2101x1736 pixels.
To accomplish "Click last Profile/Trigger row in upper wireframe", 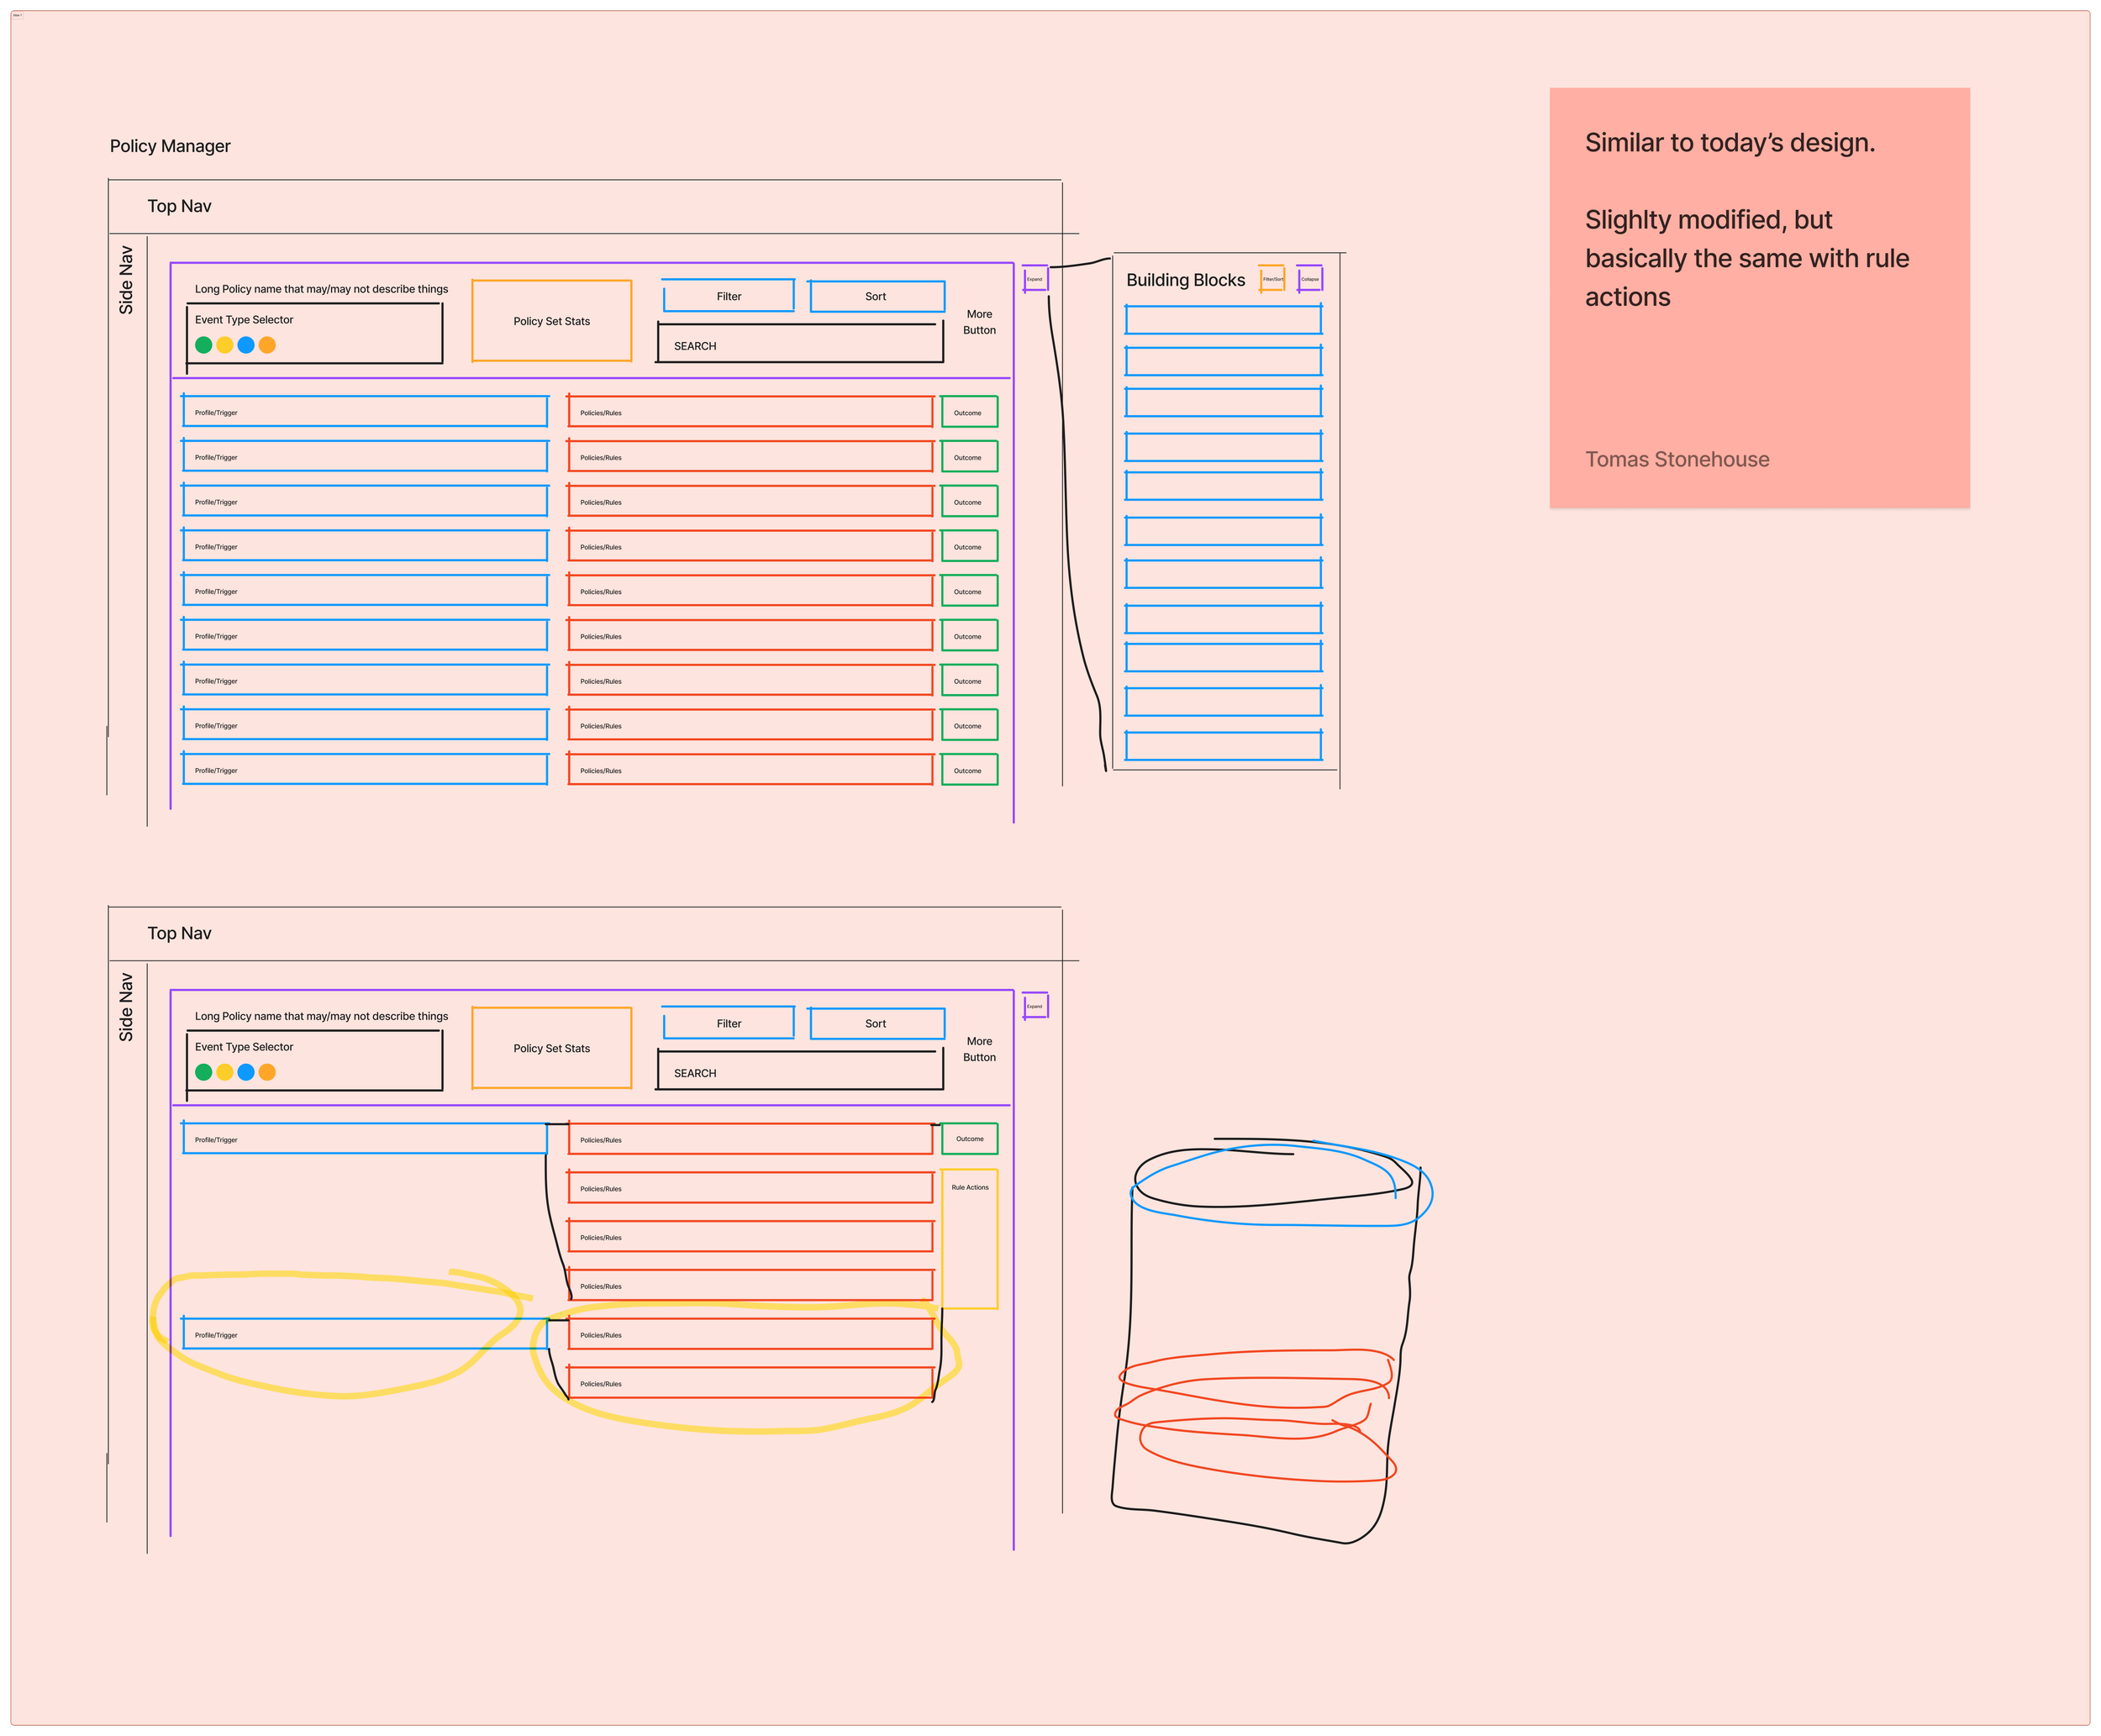I will pos(365,770).
